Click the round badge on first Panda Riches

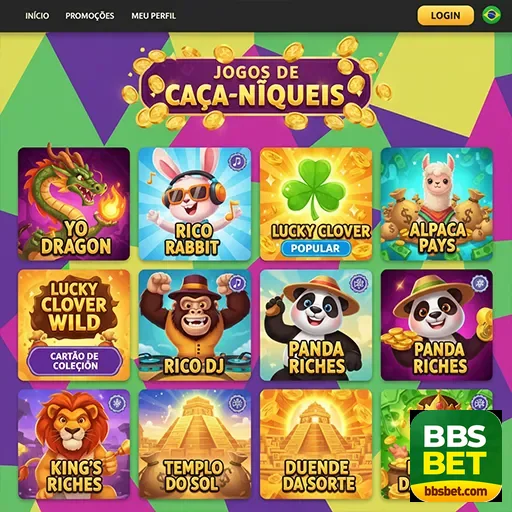(x=358, y=284)
